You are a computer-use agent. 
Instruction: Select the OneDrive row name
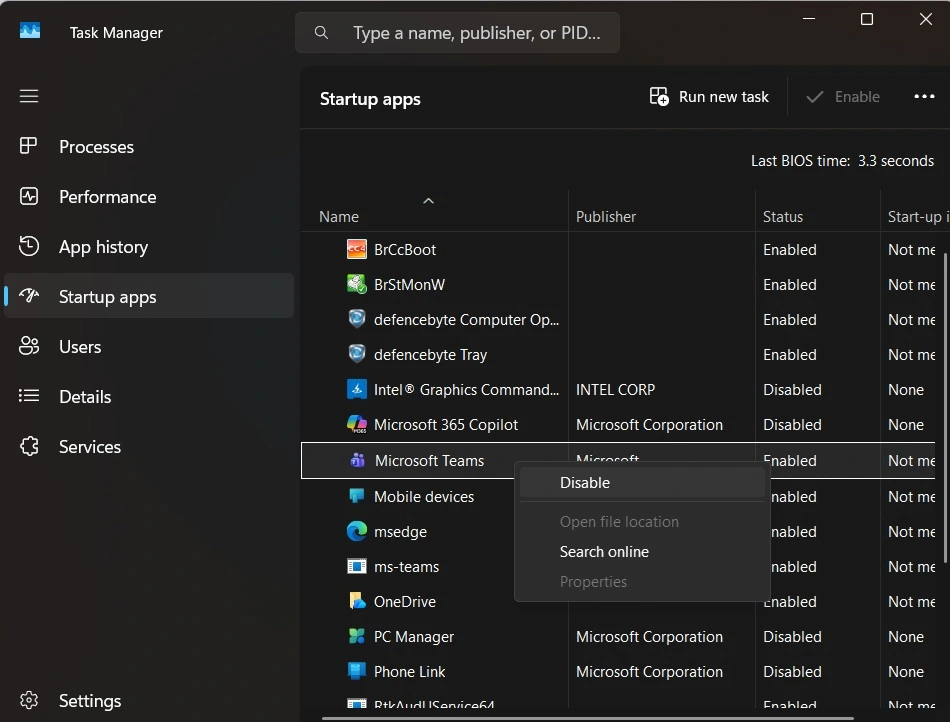click(405, 601)
